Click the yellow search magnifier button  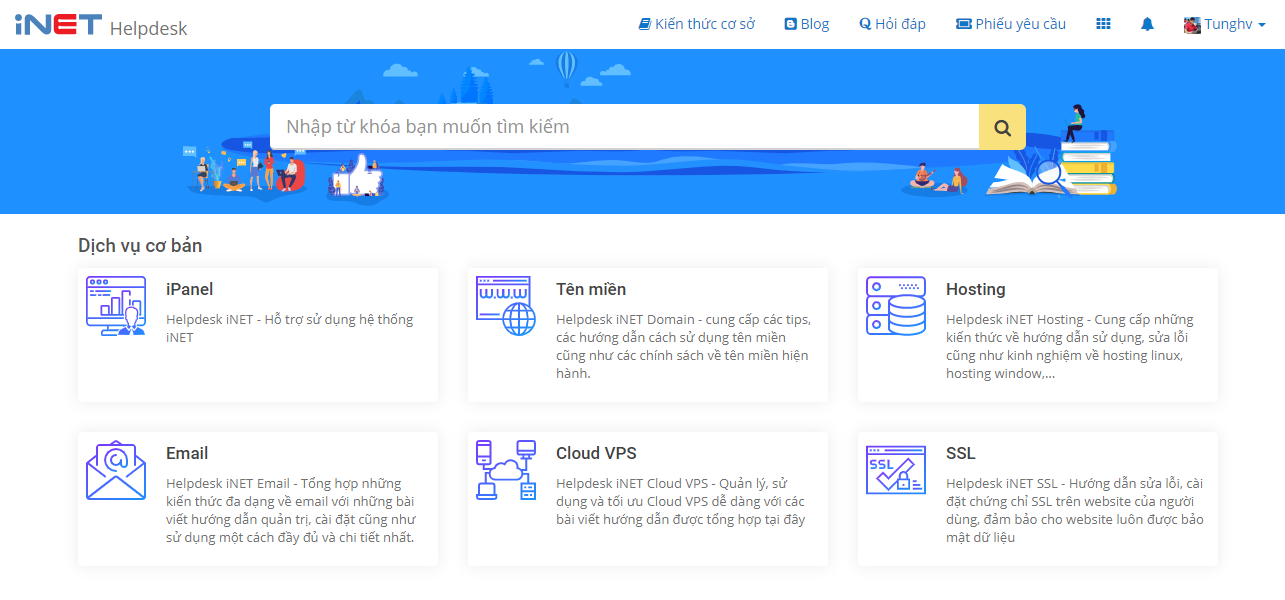pos(1002,127)
